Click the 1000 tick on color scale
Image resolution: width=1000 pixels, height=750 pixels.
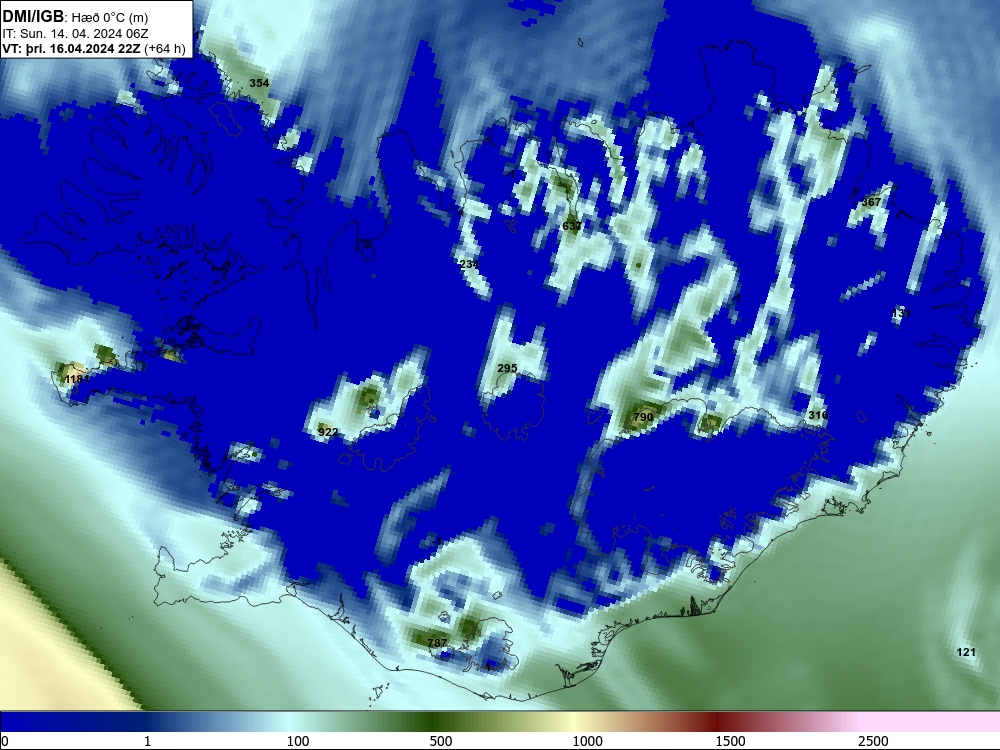(x=587, y=741)
